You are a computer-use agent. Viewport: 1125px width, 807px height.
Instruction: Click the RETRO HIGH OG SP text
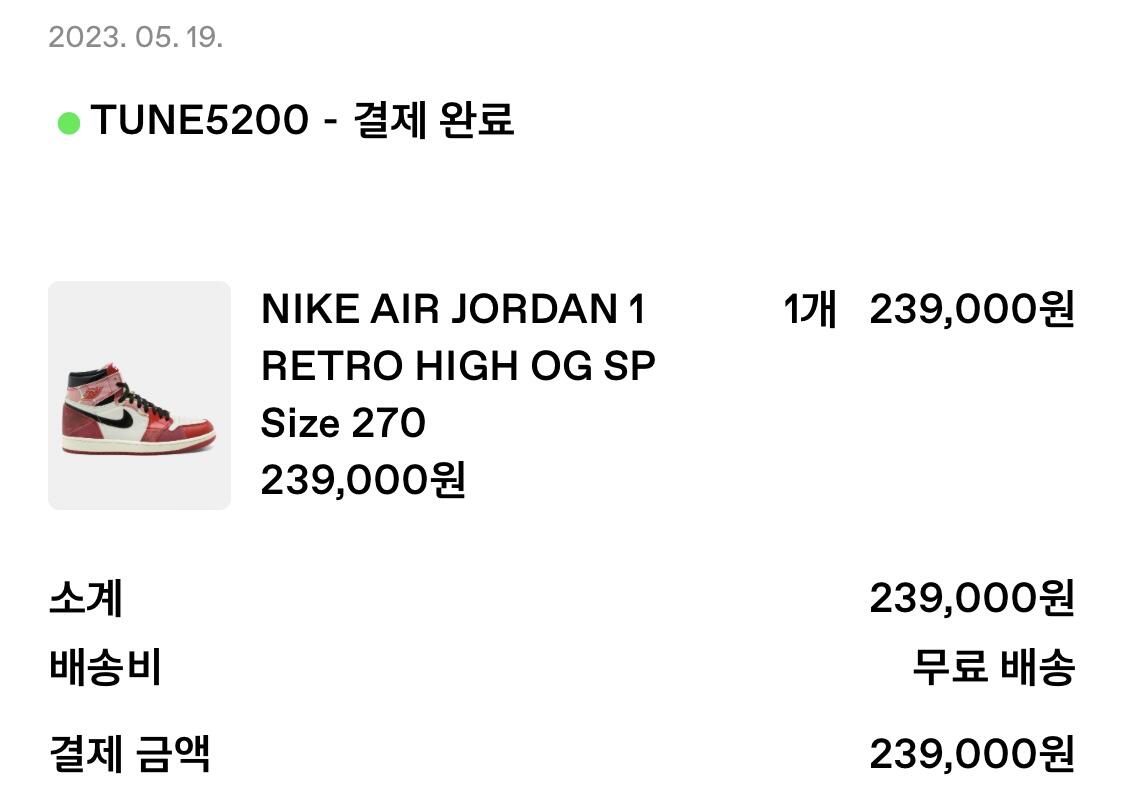[x=458, y=367]
